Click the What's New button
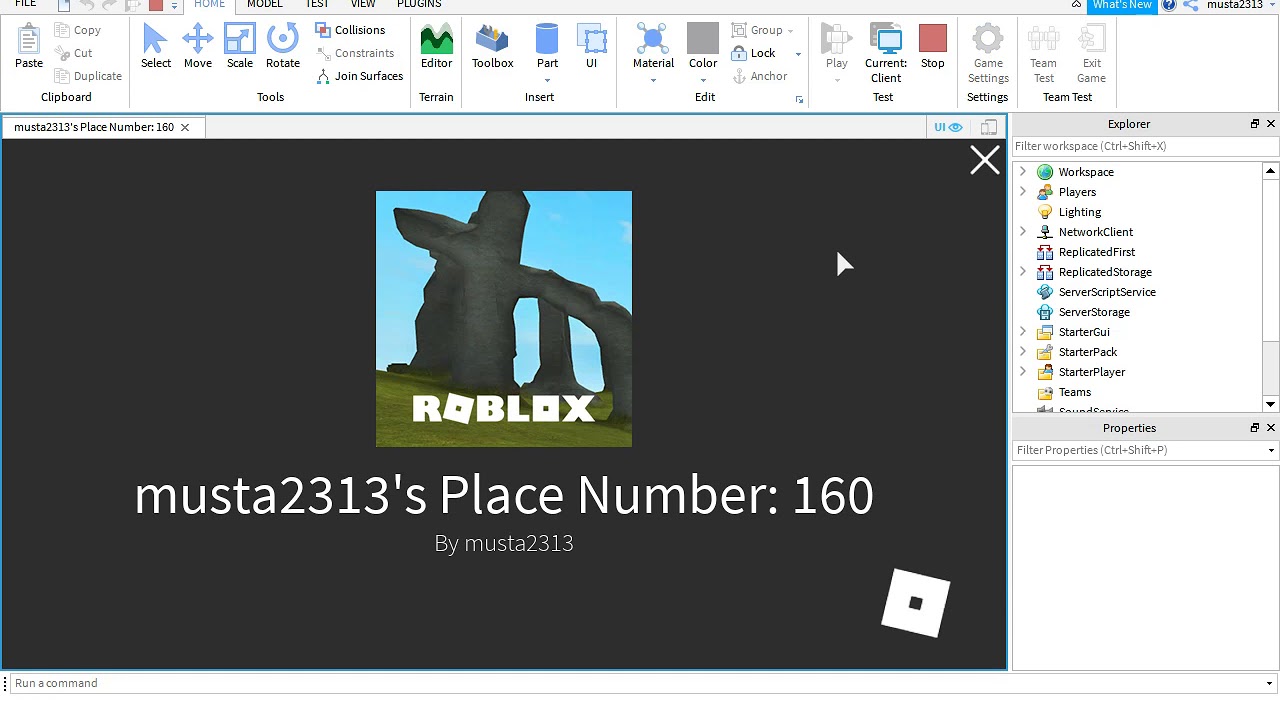Viewport: 1280px width, 720px height. 1121,5
